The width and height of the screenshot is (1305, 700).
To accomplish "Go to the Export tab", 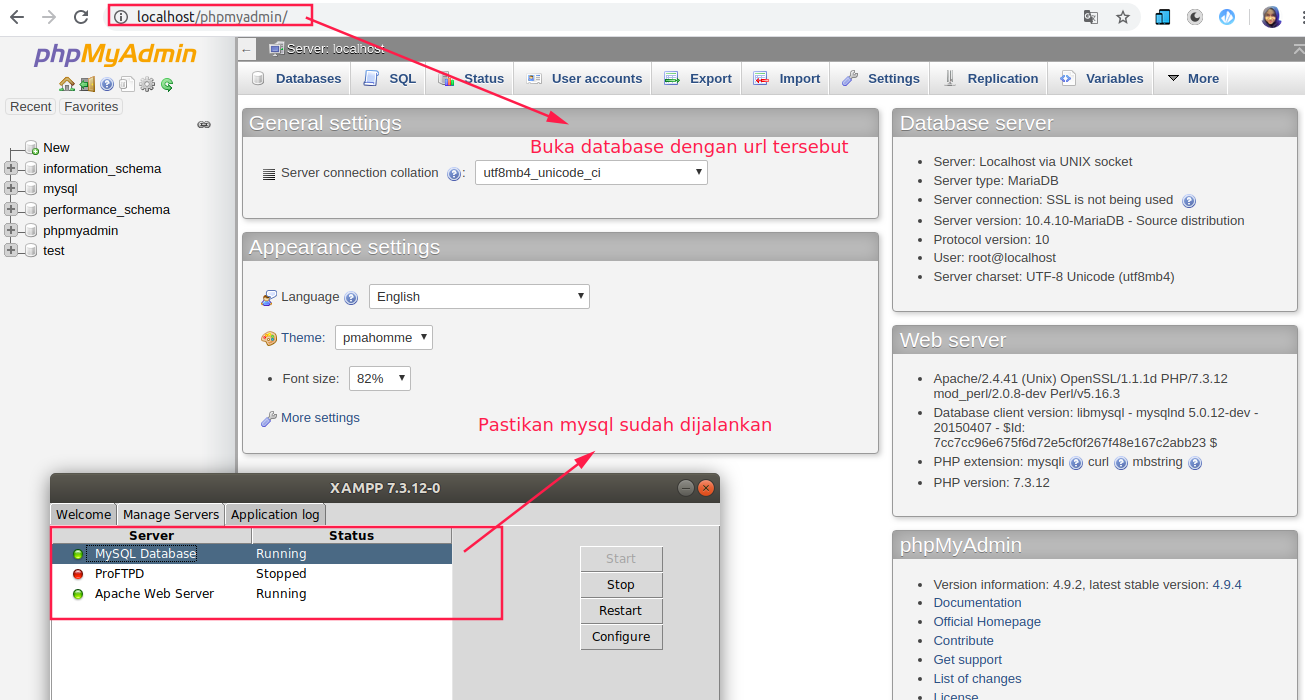I will pyautogui.click(x=698, y=78).
